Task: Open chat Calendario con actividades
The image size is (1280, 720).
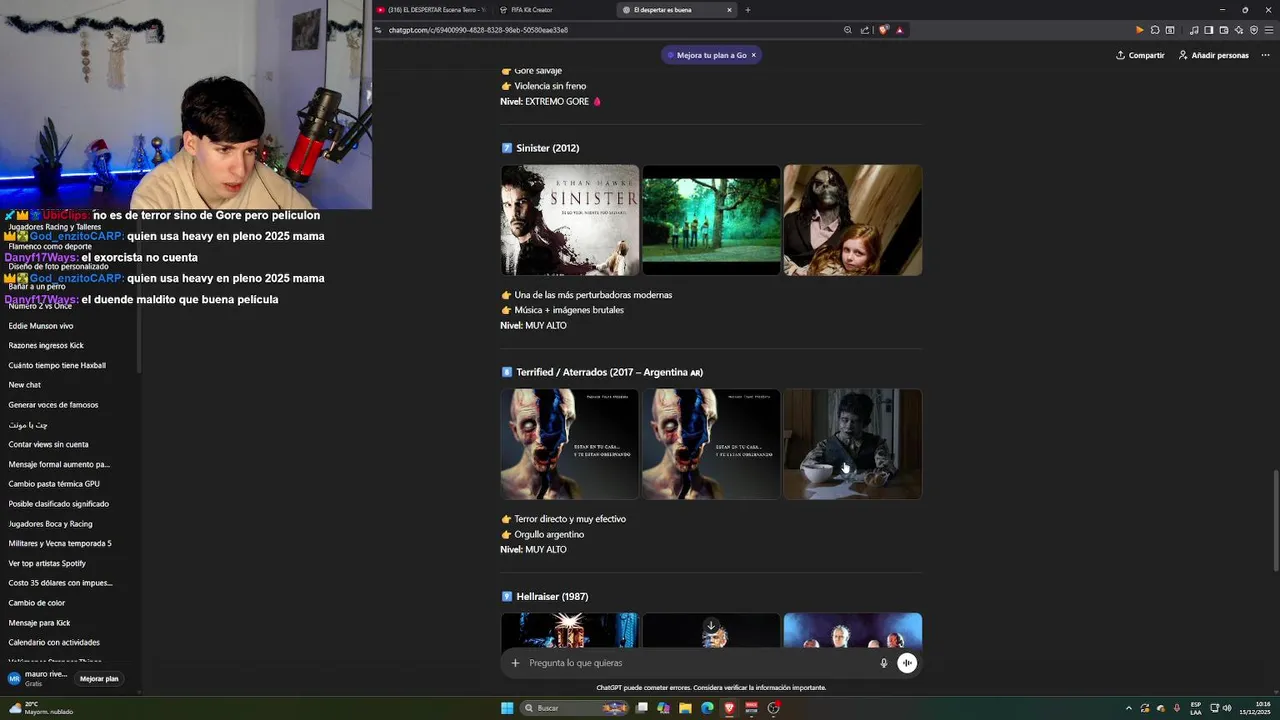Action: click(54, 642)
